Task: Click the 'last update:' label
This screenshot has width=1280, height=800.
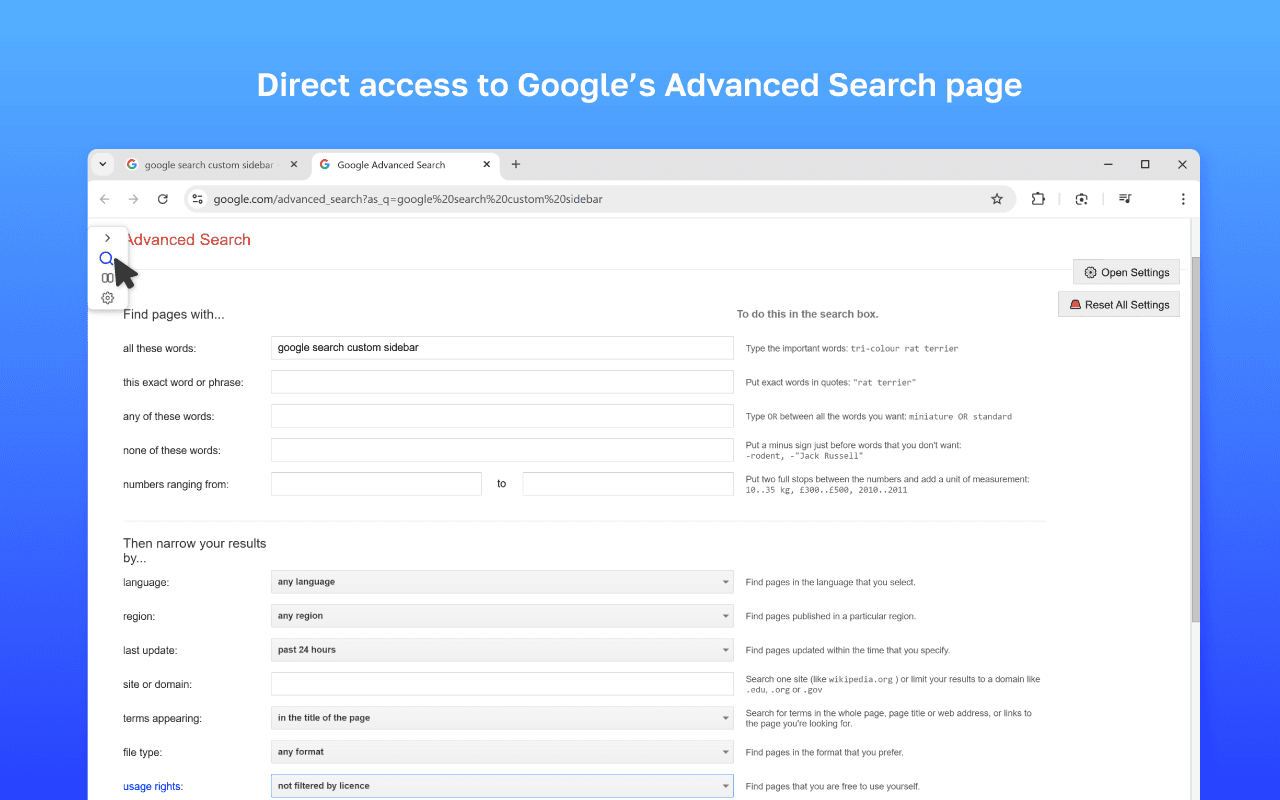Action: (150, 650)
